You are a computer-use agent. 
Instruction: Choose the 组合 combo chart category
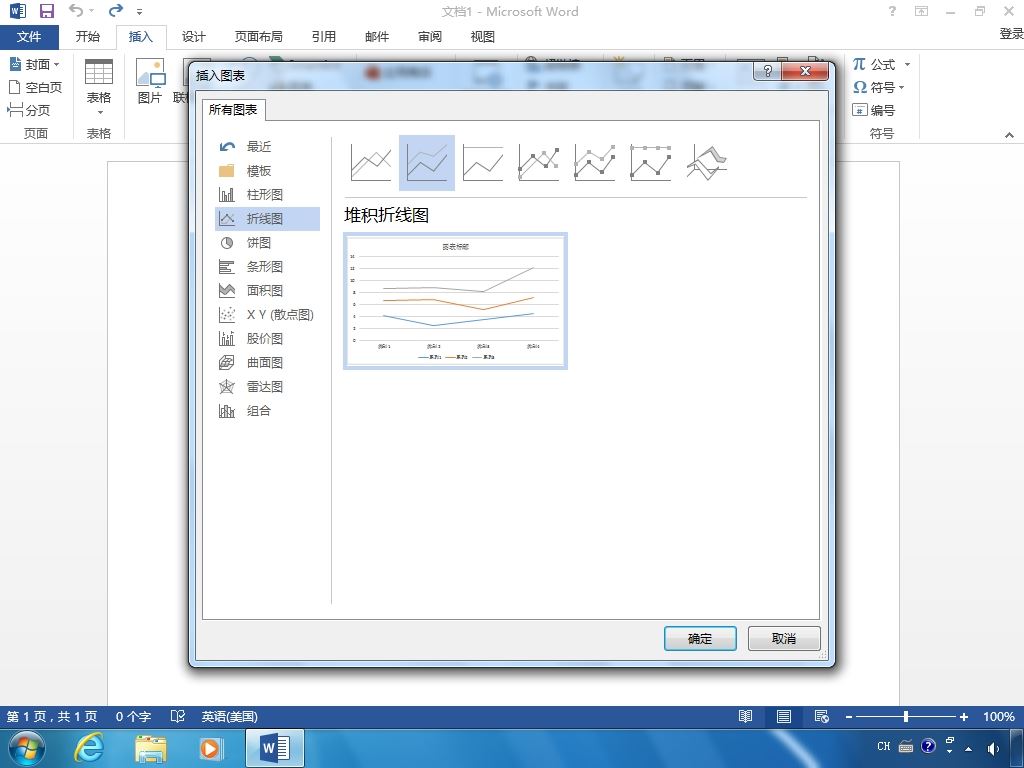click(x=267, y=411)
